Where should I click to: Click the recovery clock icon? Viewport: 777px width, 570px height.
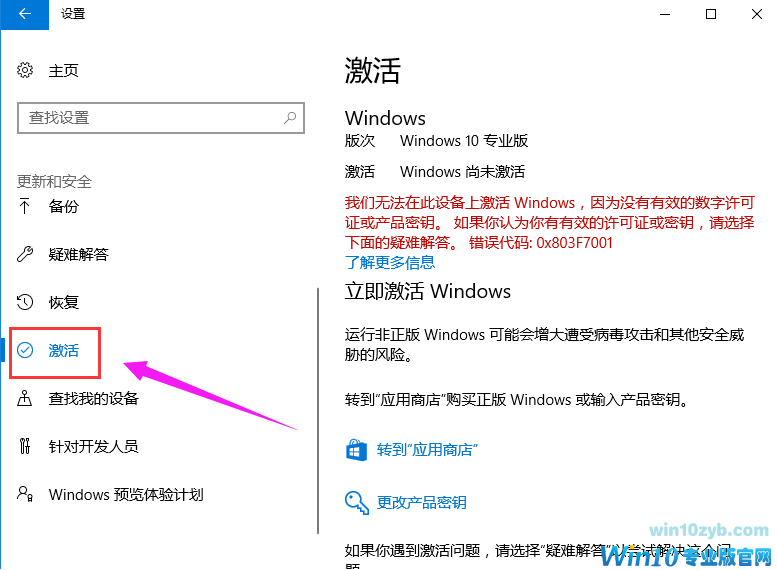25,302
